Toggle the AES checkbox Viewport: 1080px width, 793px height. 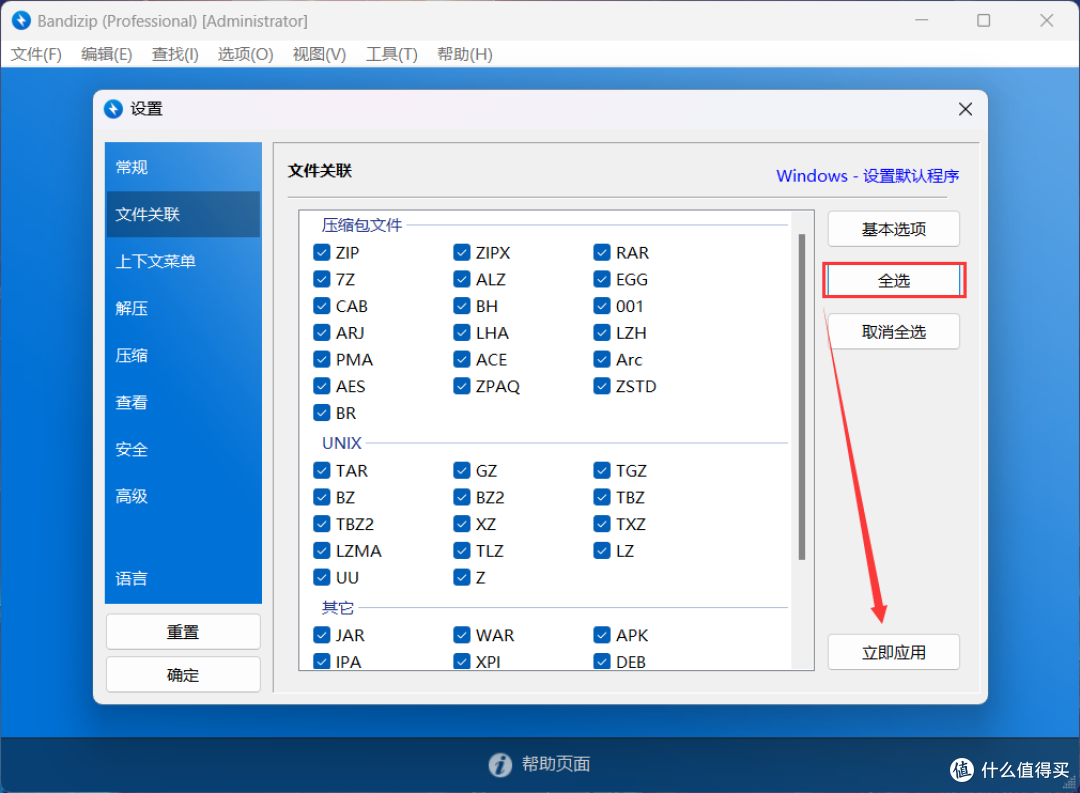[322, 386]
